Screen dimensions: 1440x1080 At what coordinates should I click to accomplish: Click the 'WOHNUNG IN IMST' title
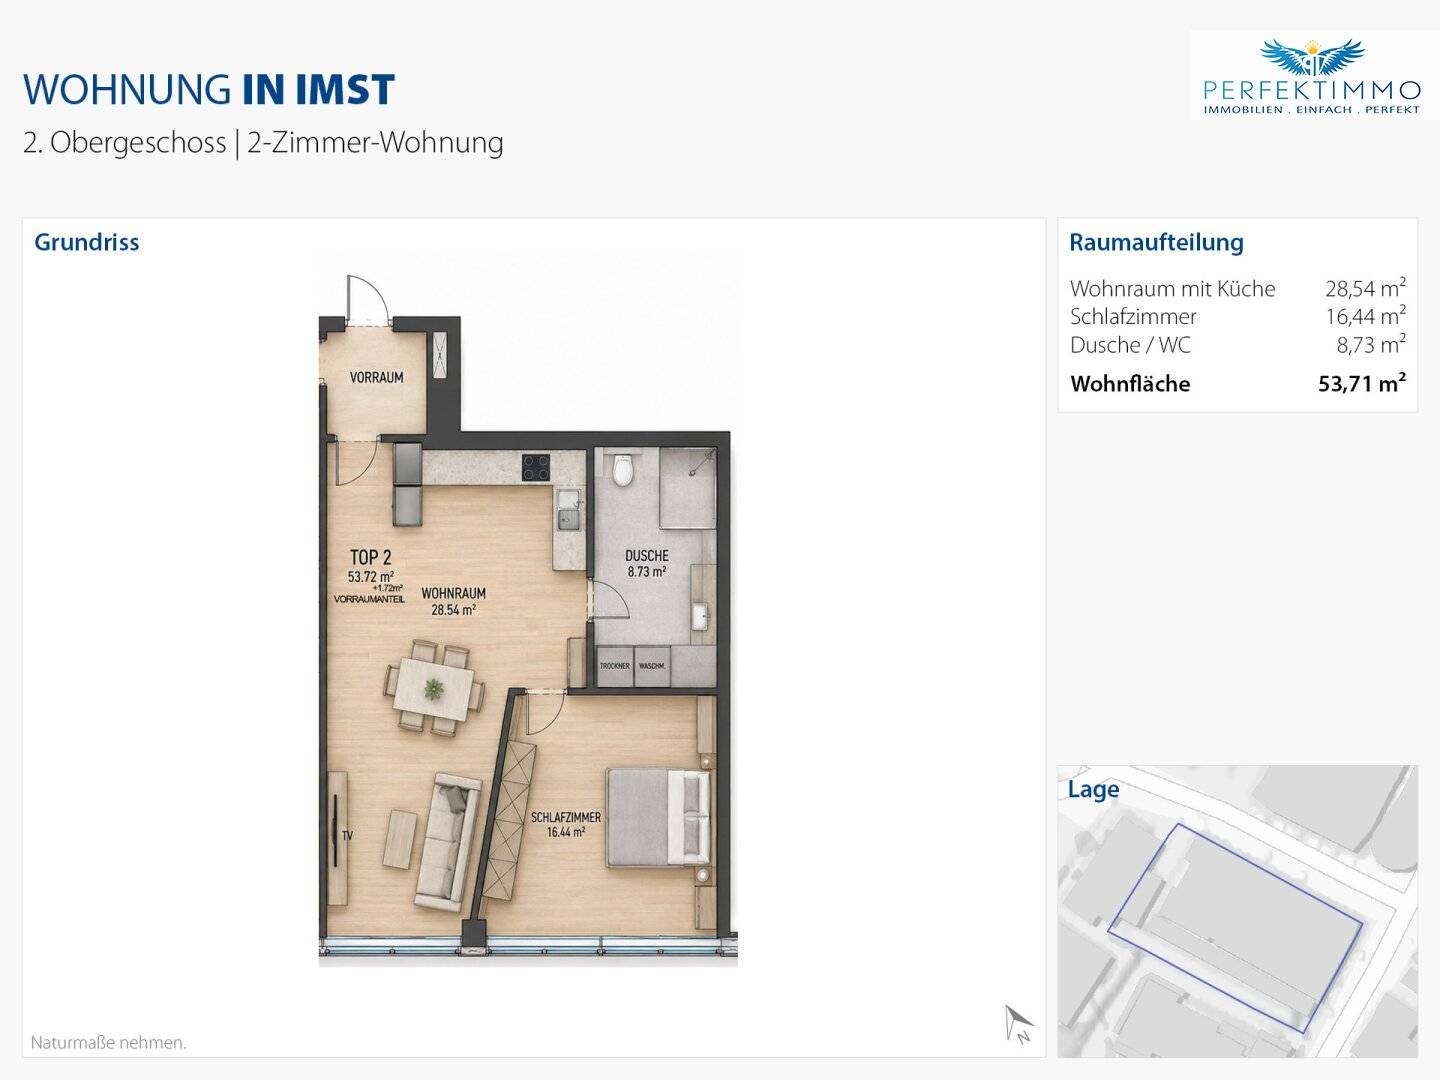pyautogui.click(x=209, y=89)
